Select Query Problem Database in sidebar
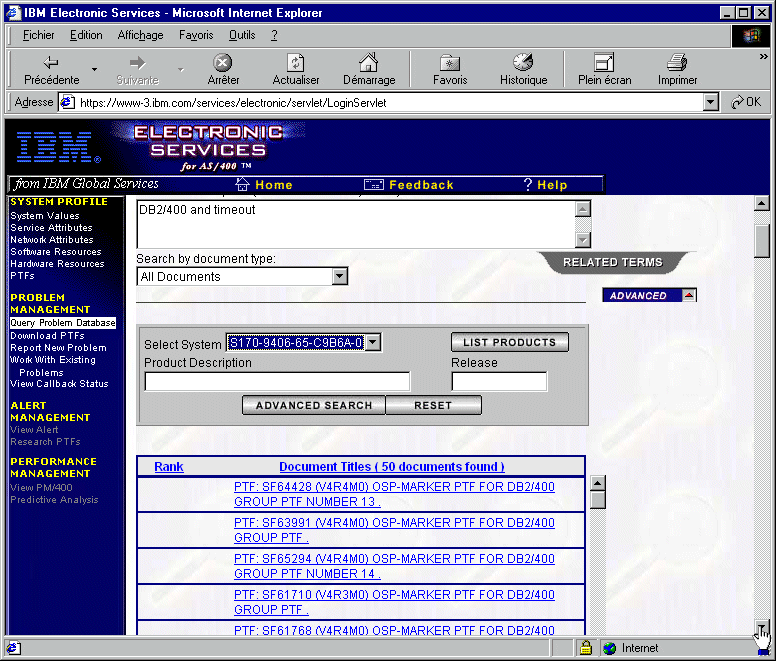 coord(62,323)
